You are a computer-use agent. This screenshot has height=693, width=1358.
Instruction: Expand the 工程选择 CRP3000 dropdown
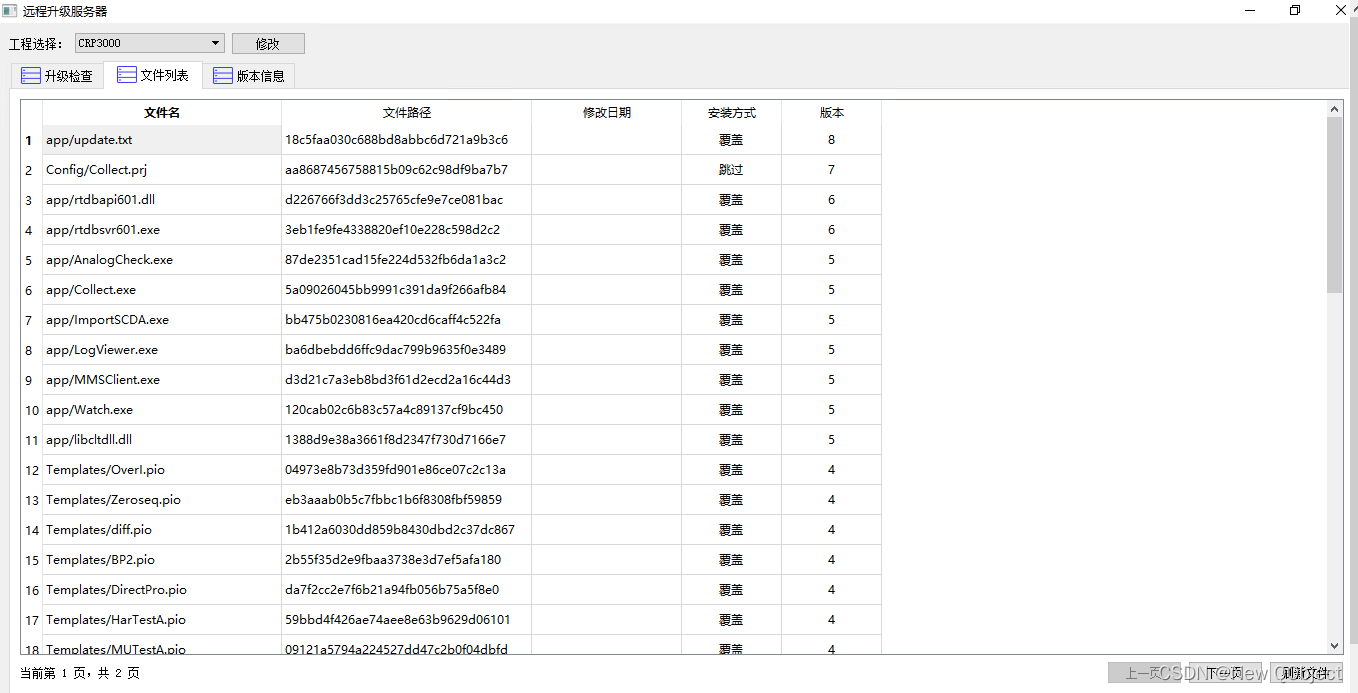pos(149,43)
